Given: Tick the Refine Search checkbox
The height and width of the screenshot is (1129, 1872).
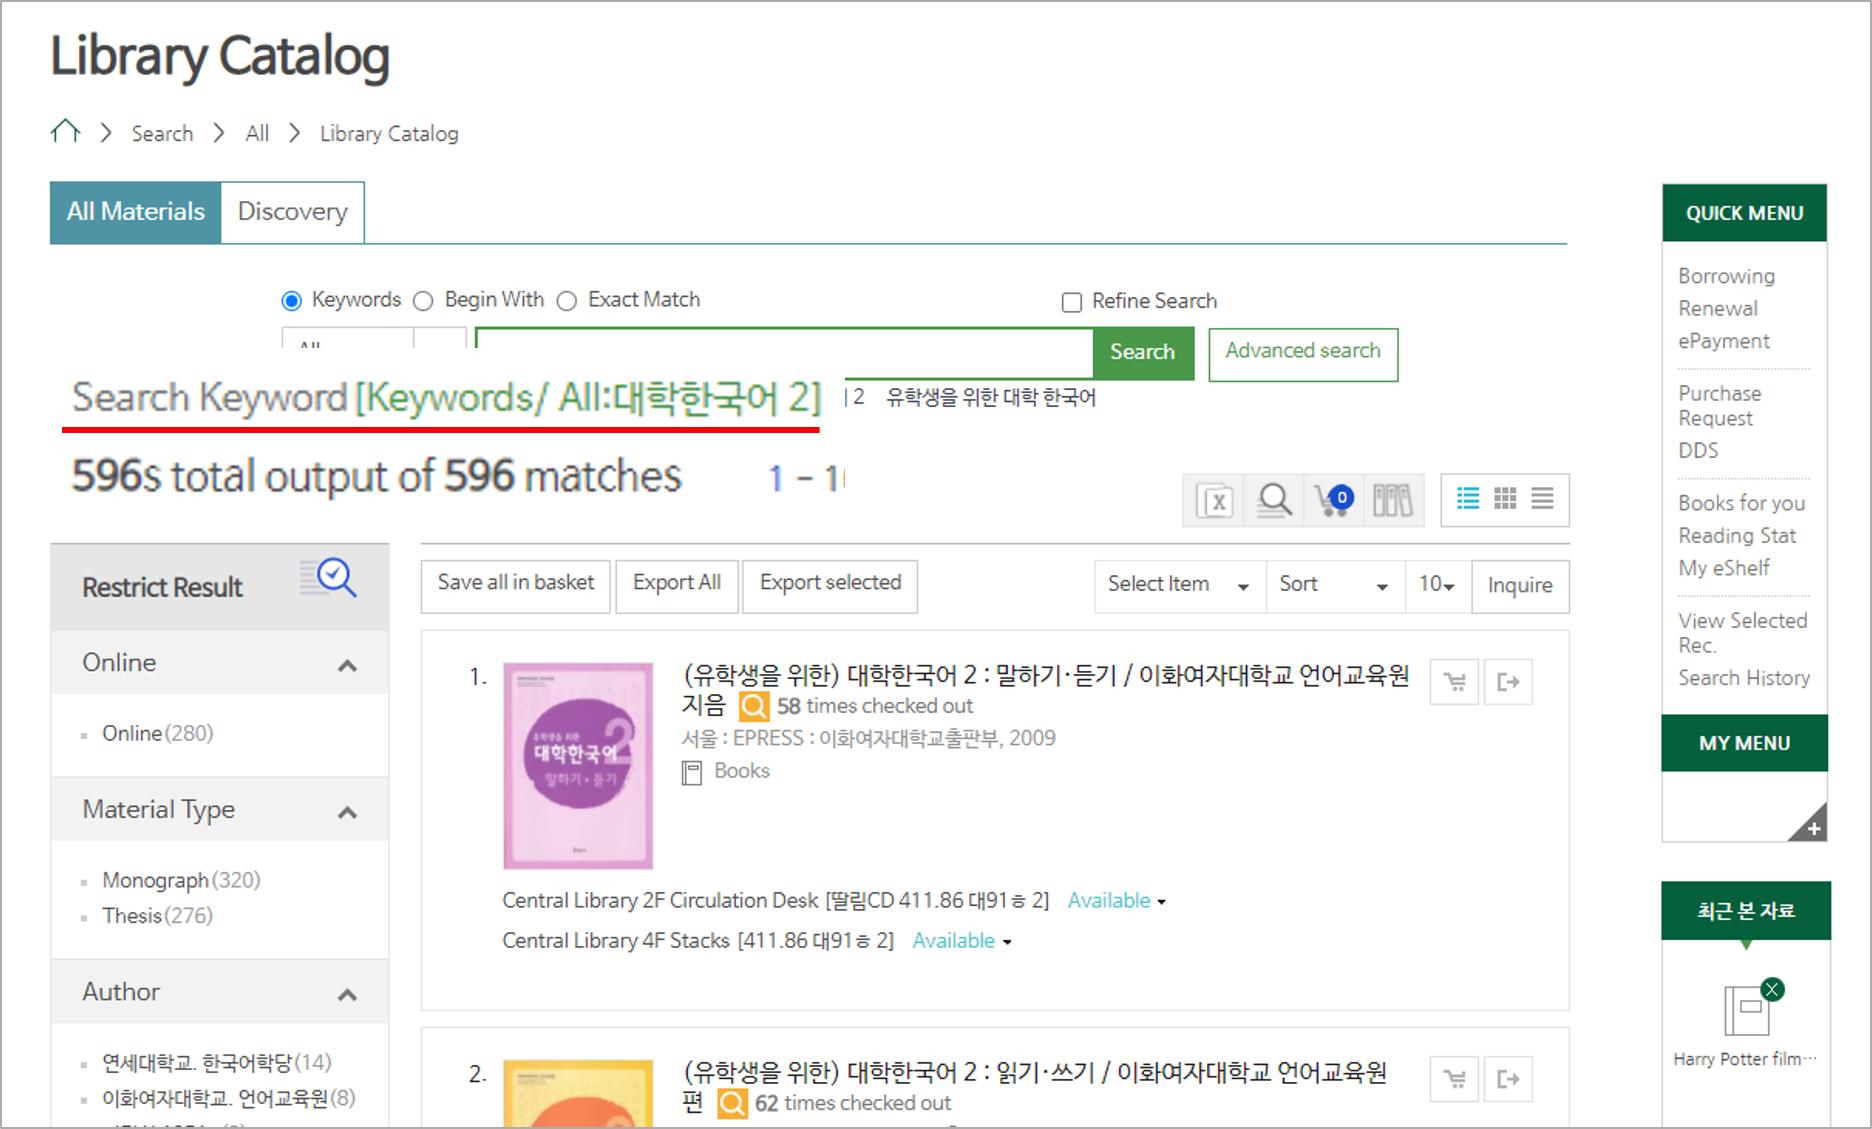Looking at the screenshot, I should [x=1072, y=302].
